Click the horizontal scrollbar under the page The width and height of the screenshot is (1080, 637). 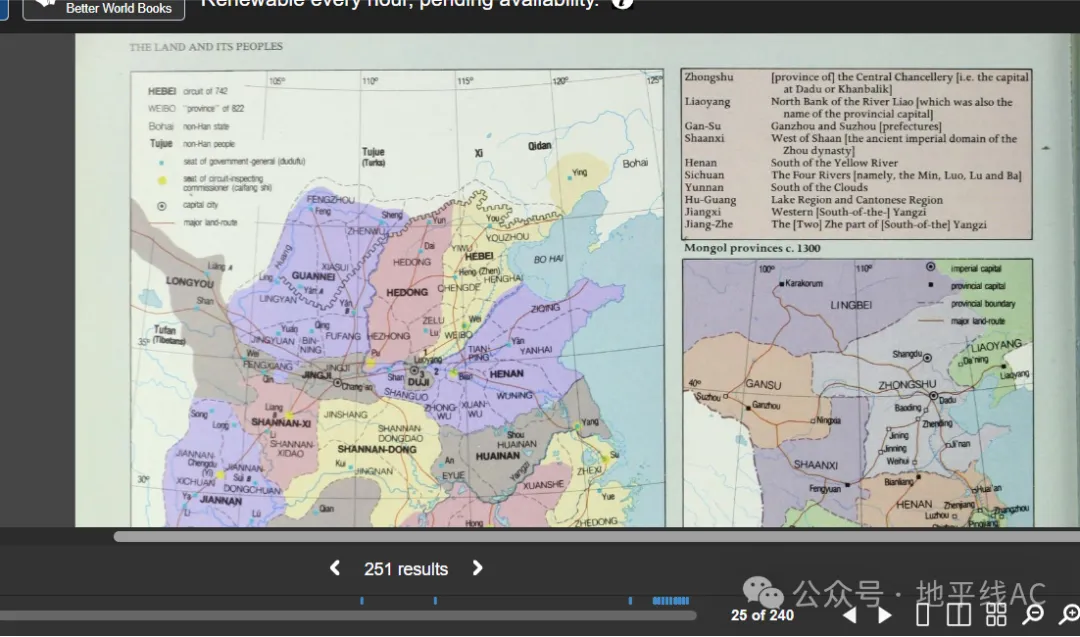click(x=596, y=536)
